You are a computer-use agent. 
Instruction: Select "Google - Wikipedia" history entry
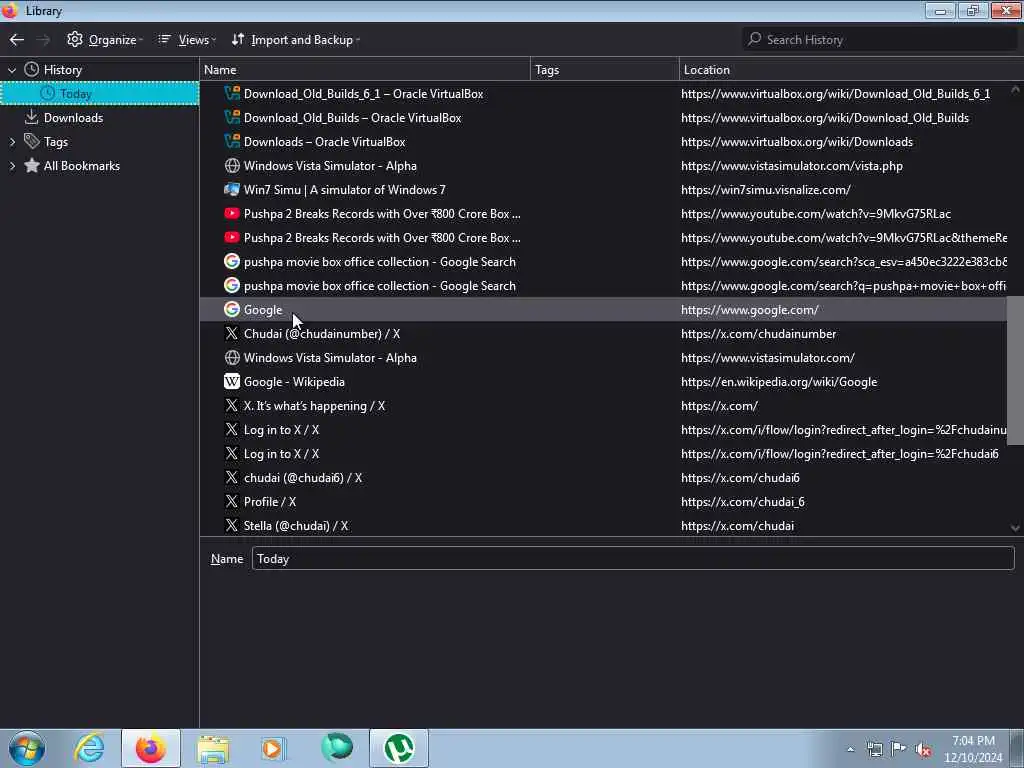click(294, 382)
